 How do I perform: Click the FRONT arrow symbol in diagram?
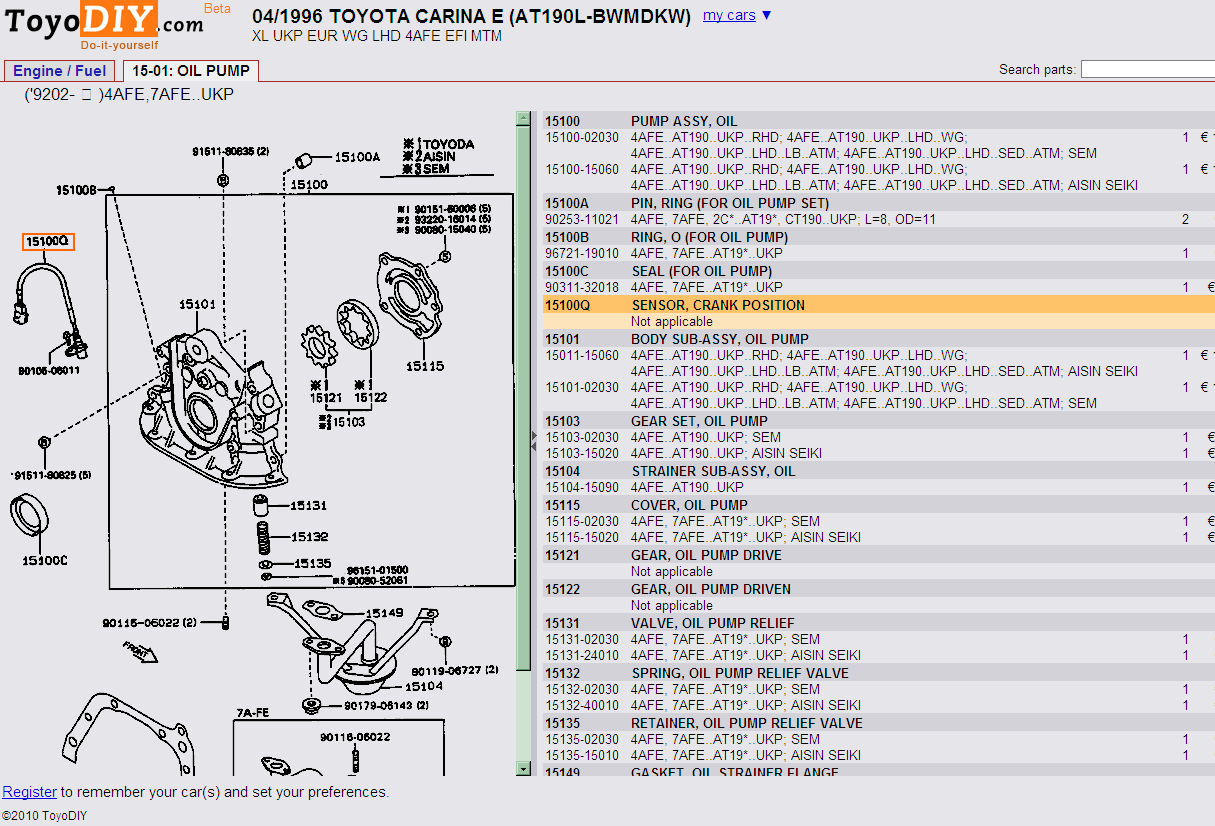[x=140, y=651]
